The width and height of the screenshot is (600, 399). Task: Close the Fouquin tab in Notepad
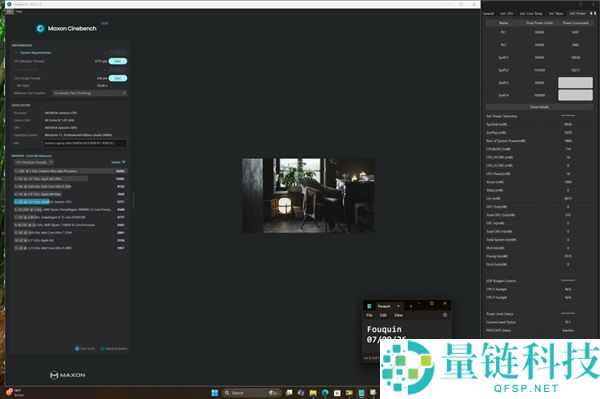click(398, 306)
